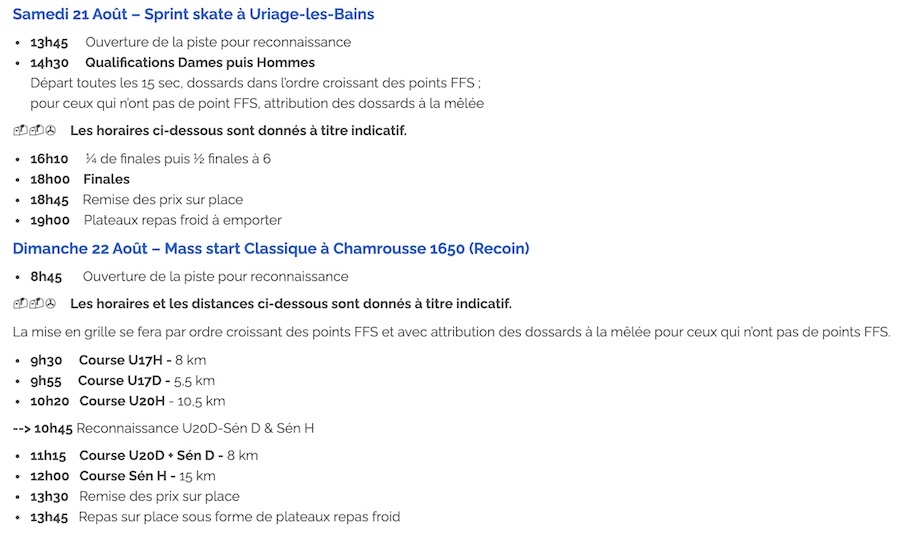The width and height of the screenshot is (900, 535).
Task: Click first mailbox icon beside "Les horaires et les distances"
Action: click(20, 304)
